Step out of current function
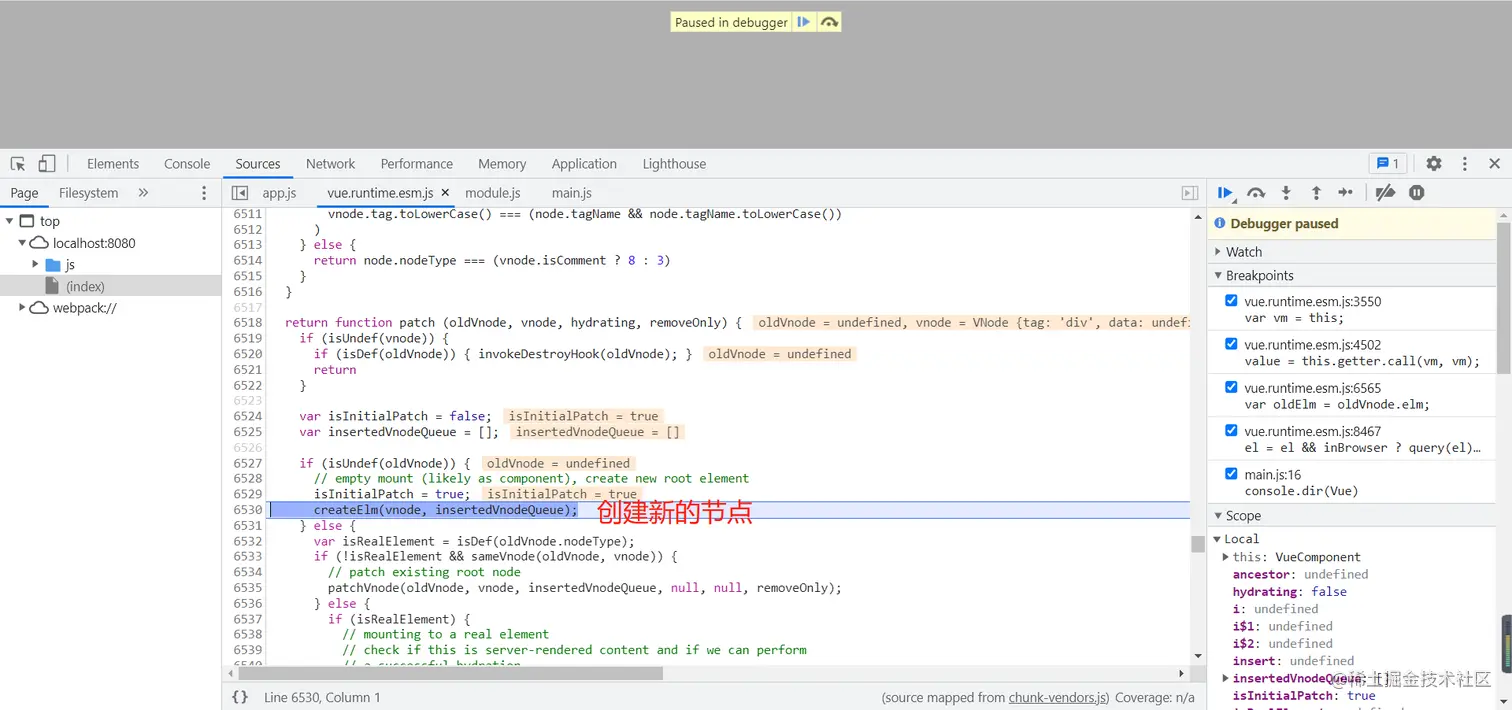1512x710 pixels. click(1316, 193)
